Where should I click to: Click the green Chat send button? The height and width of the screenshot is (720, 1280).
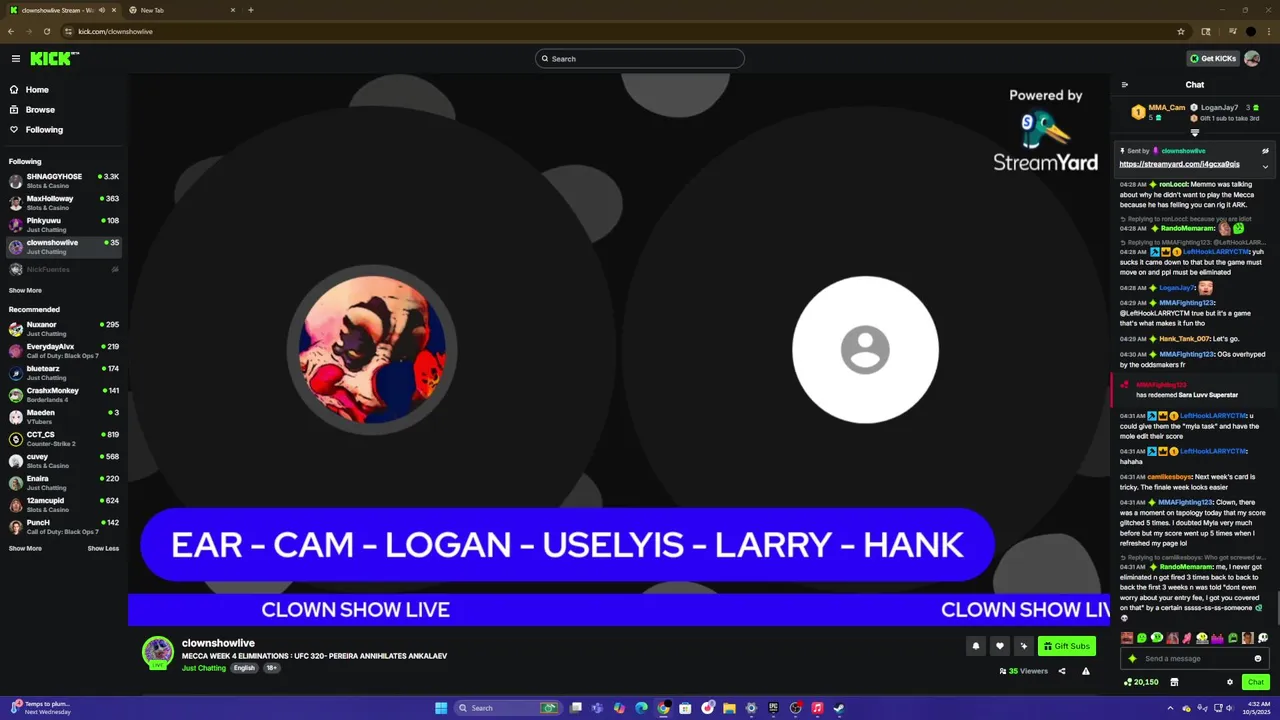click(1256, 682)
